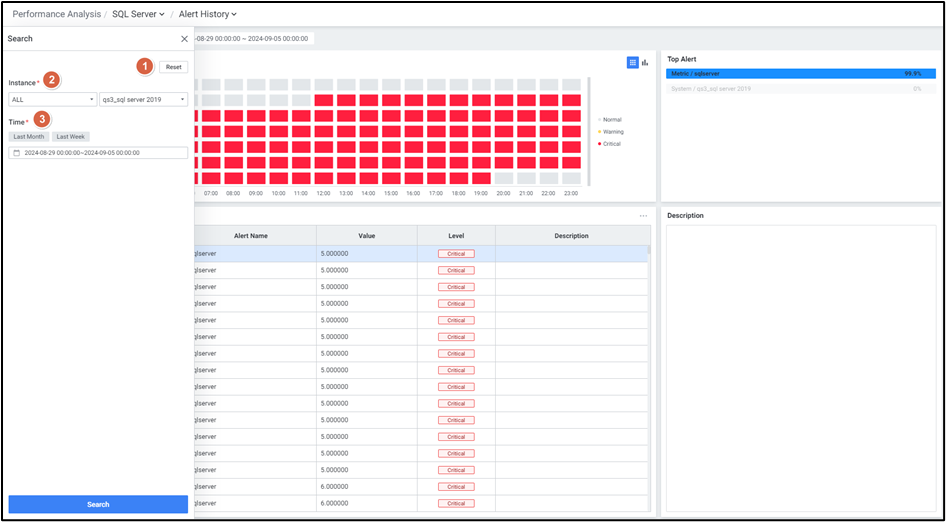Open the alert table more-options ellipsis

pyautogui.click(x=643, y=216)
